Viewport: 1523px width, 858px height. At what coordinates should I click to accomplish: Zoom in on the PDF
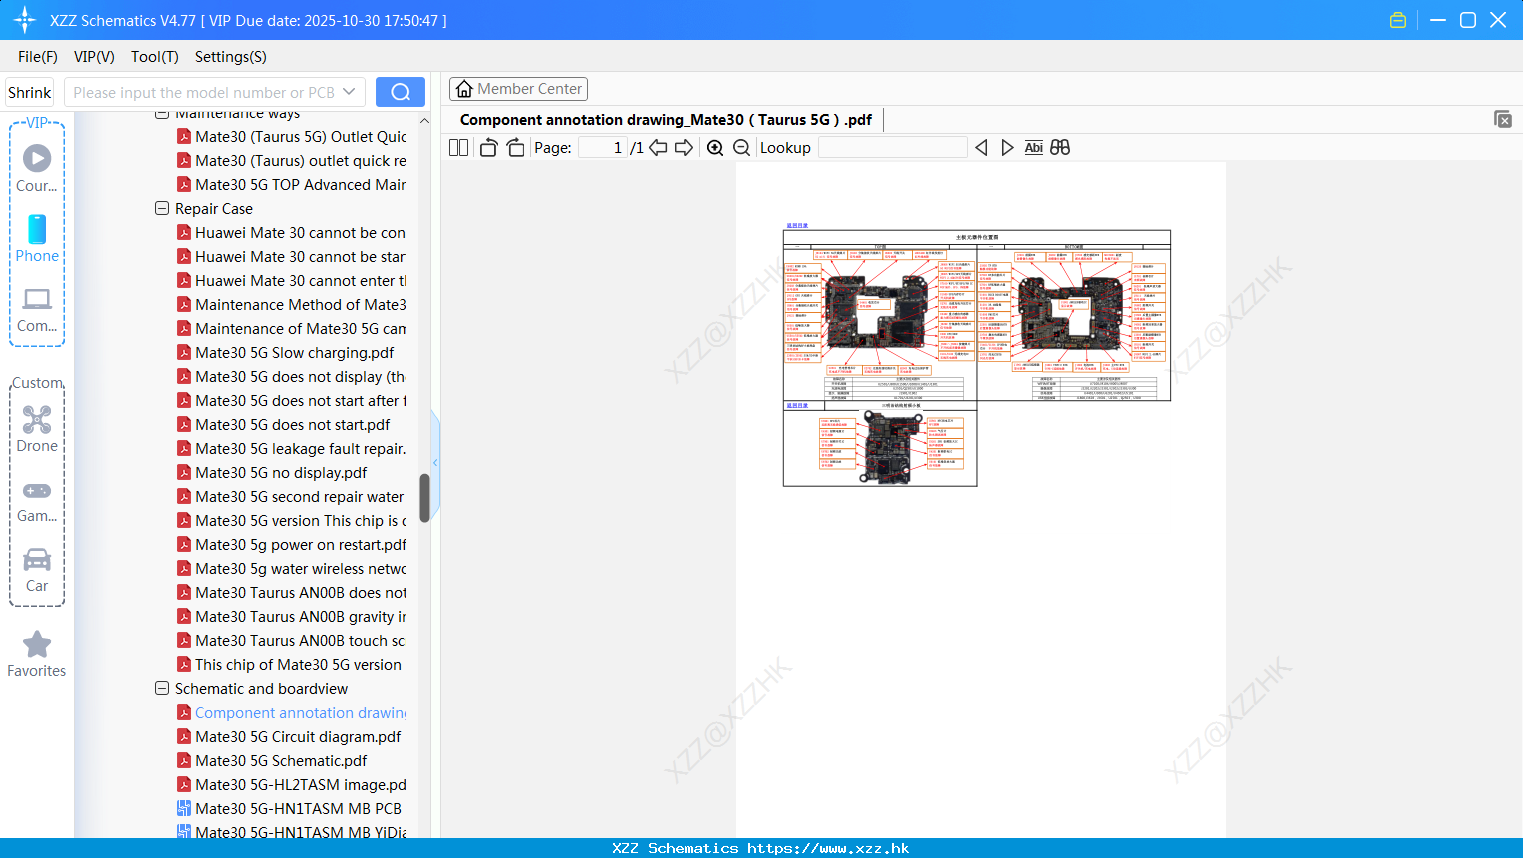pyautogui.click(x=715, y=148)
